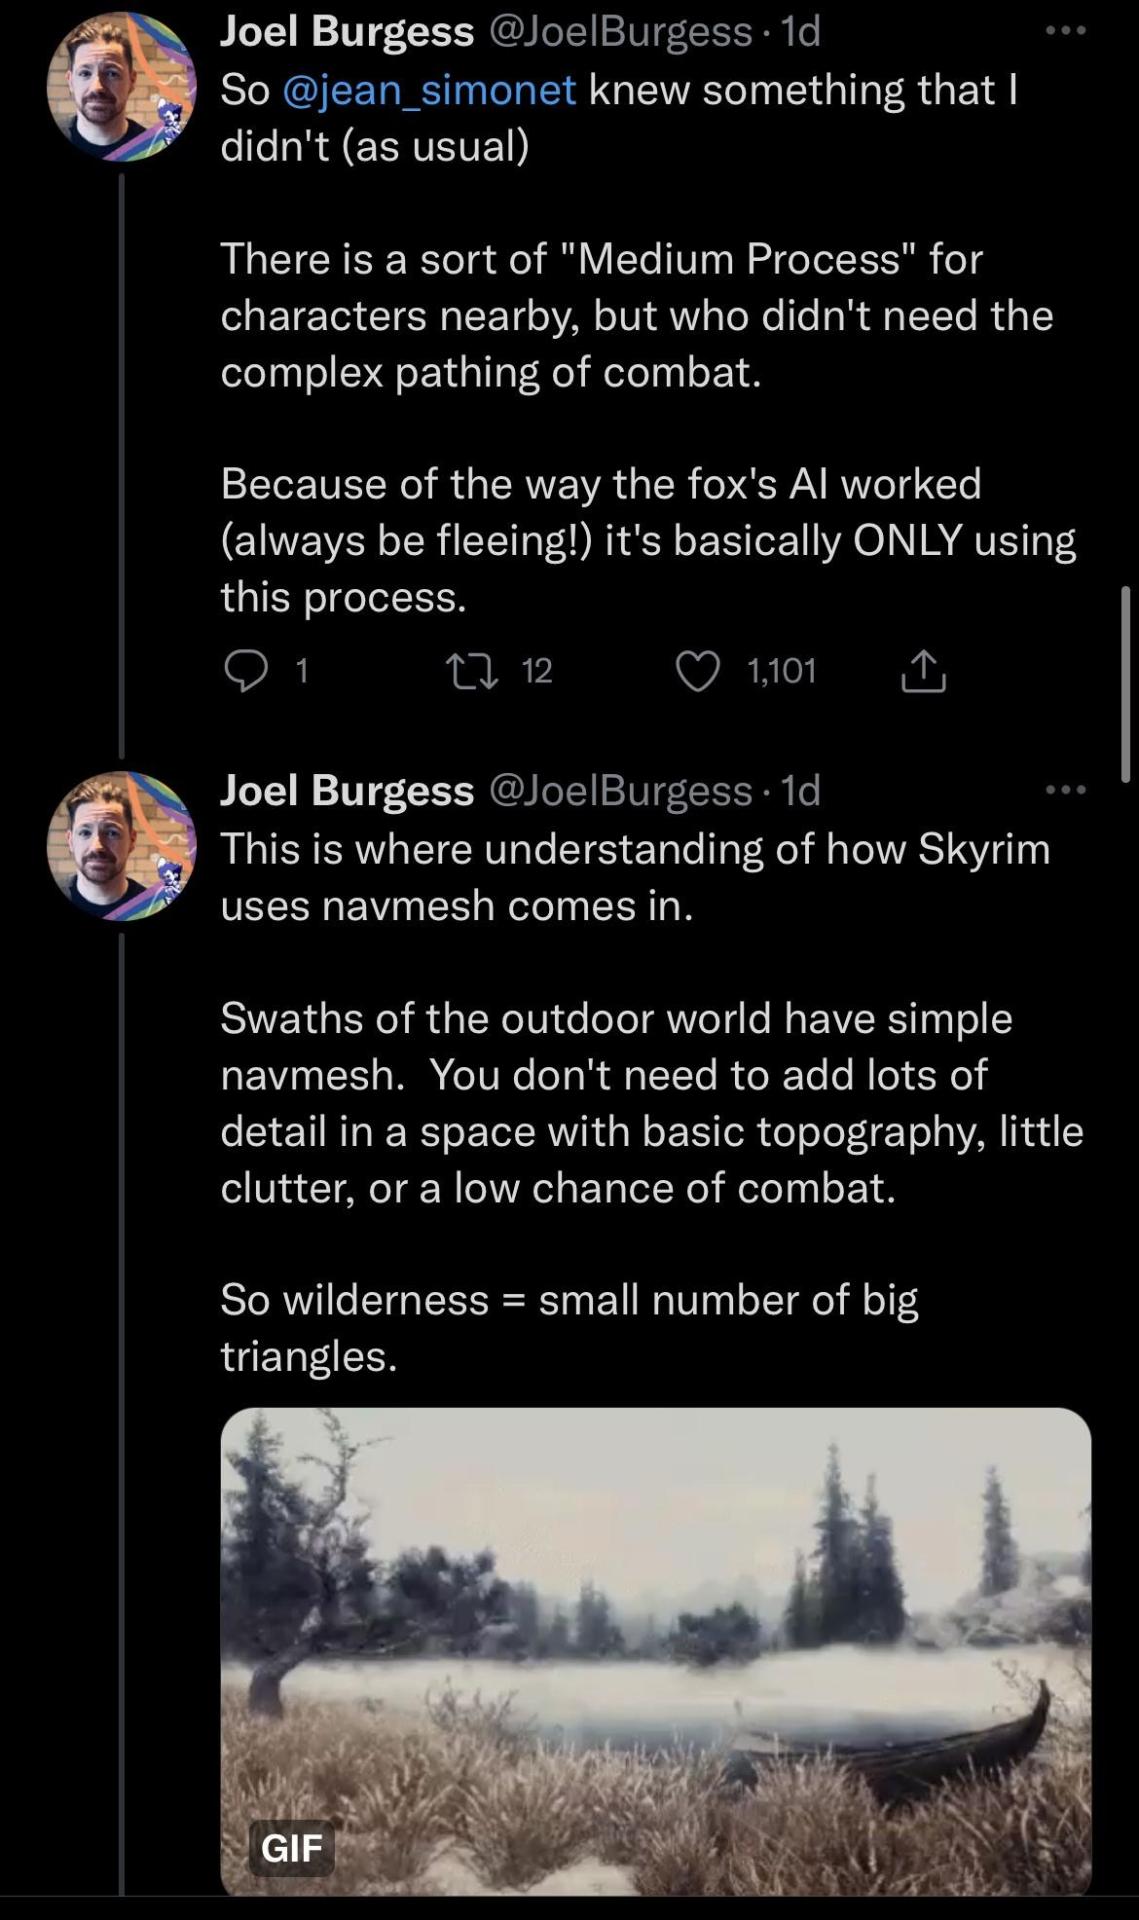1139x1920 pixels.
Task: Open Joel Burgess name on first tweet
Action: [346, 32]
